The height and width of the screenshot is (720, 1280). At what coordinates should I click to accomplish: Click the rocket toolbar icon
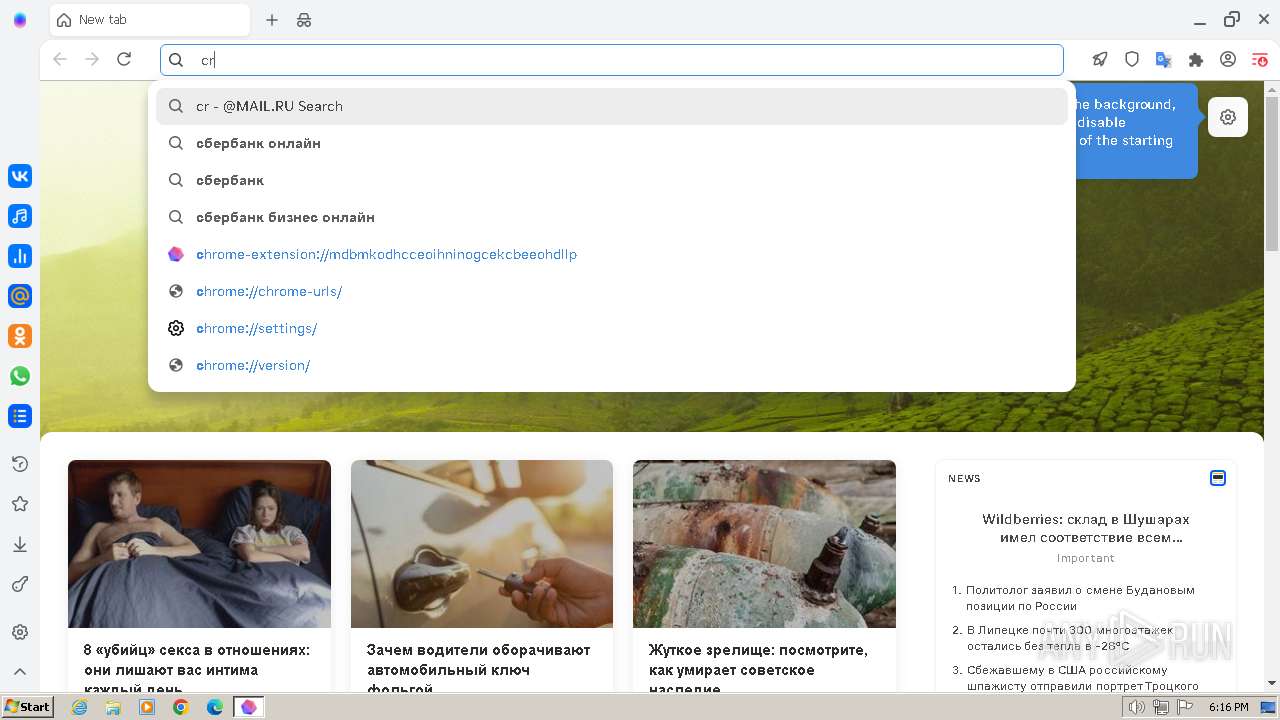point(1100,60)
